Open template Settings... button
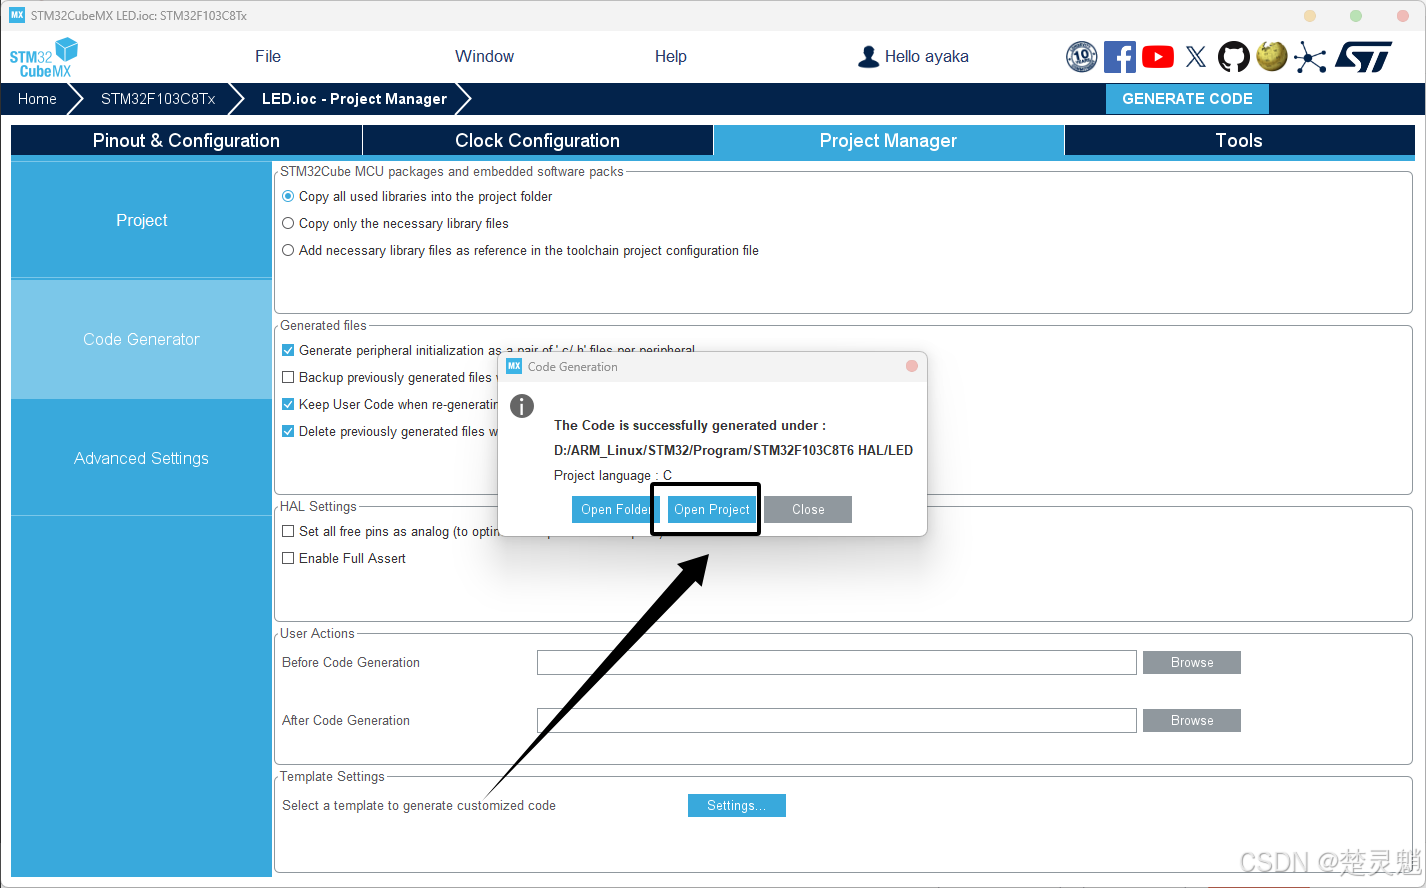 [737, 806]
